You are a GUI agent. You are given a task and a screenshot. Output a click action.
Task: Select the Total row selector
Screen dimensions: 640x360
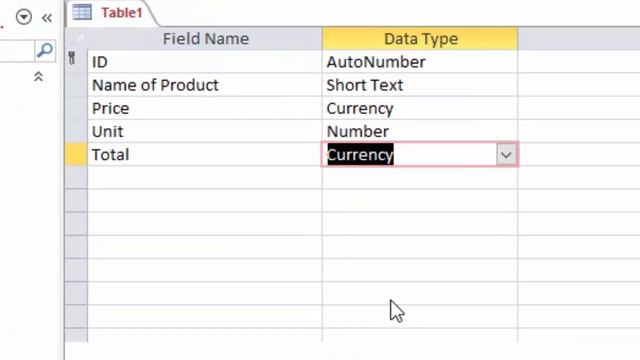click(76, 155)
